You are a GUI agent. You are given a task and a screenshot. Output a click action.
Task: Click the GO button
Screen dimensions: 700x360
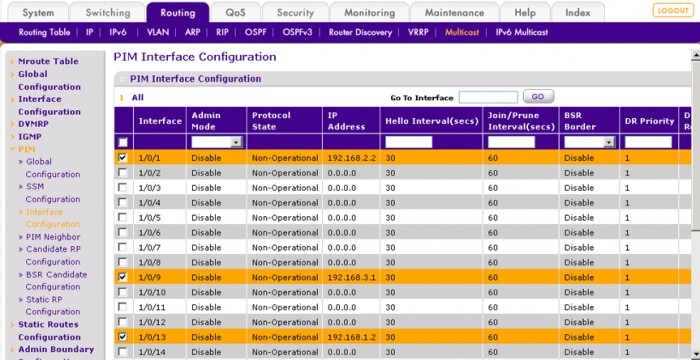tap(538, 96)
